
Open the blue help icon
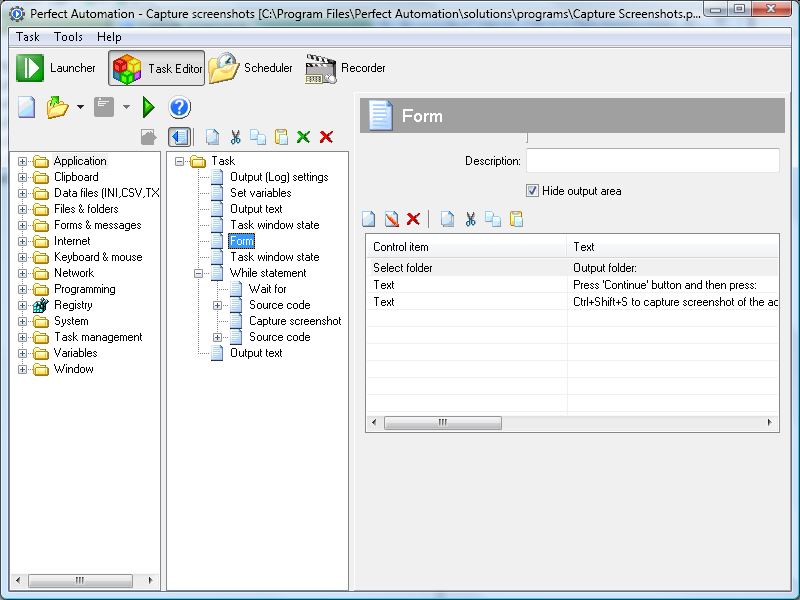click(x=180, y=107)
